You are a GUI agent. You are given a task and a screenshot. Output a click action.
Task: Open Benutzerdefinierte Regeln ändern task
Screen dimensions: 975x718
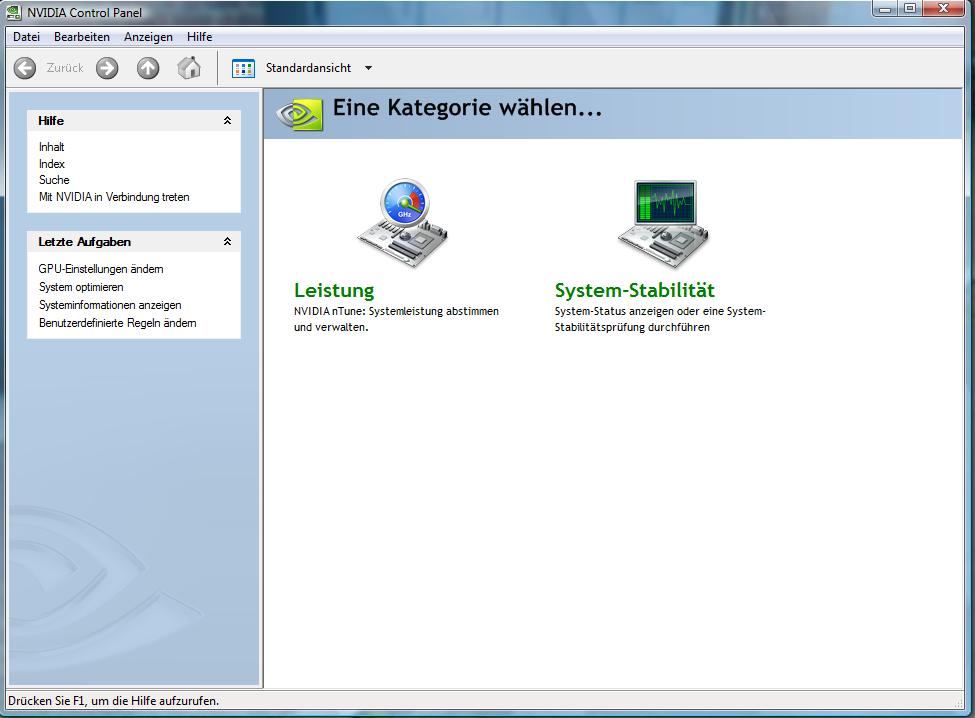coord(118,323)
